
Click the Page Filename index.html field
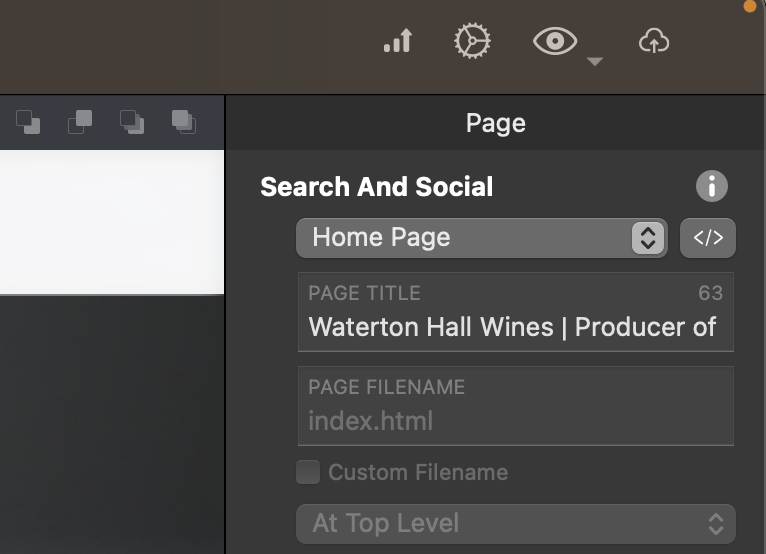(x=515, y=420)
